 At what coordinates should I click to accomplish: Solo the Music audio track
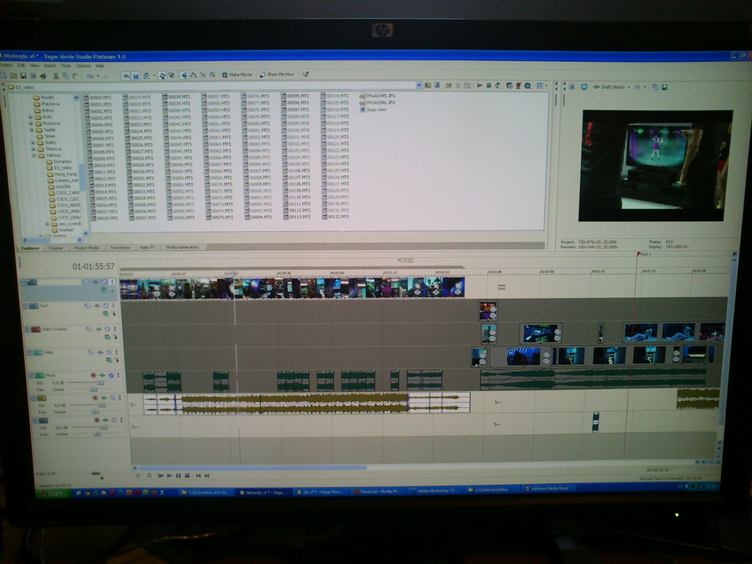click(x=118, y=375)
